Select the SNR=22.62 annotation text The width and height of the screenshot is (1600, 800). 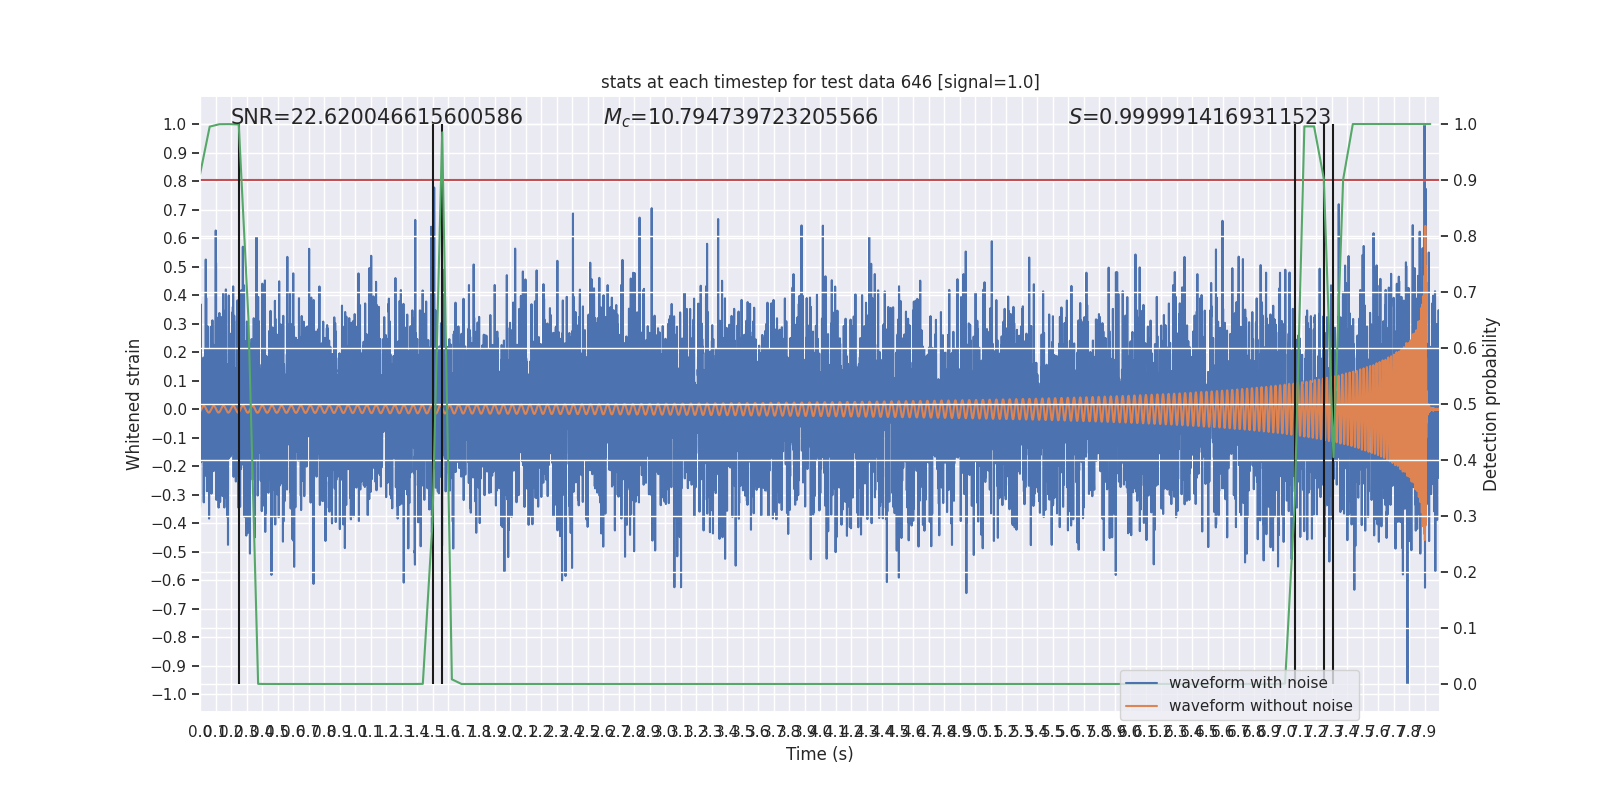(x=376, y=117)
